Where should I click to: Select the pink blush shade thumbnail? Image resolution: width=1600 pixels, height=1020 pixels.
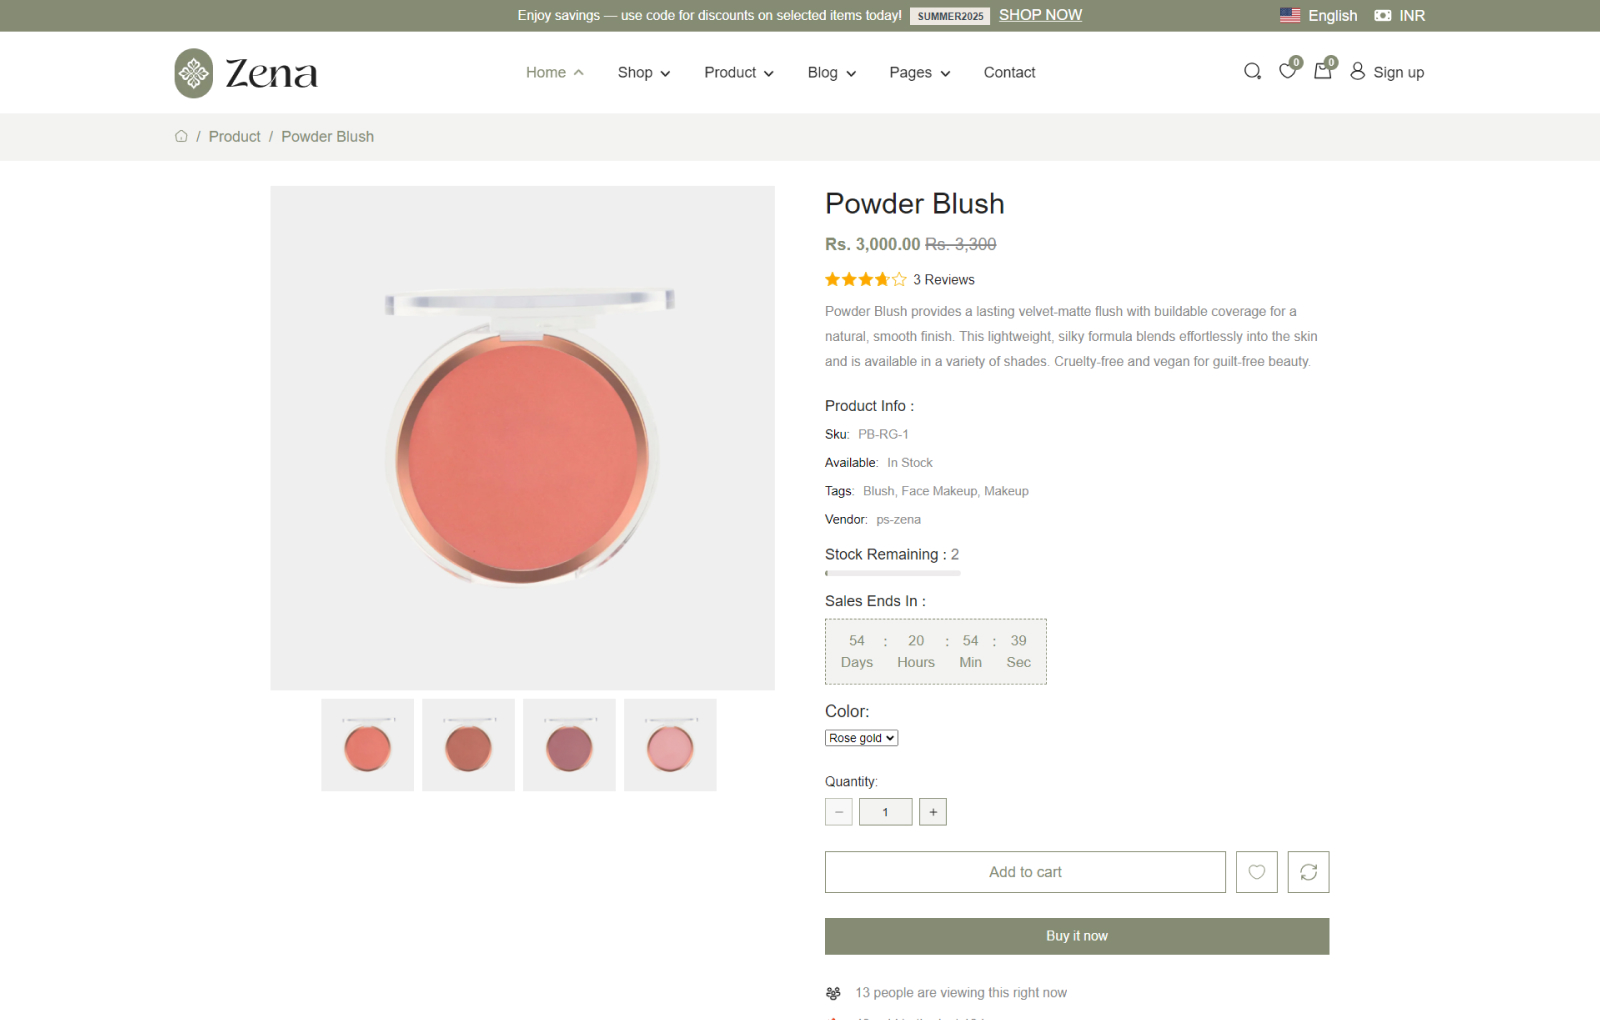click(670, 746)
